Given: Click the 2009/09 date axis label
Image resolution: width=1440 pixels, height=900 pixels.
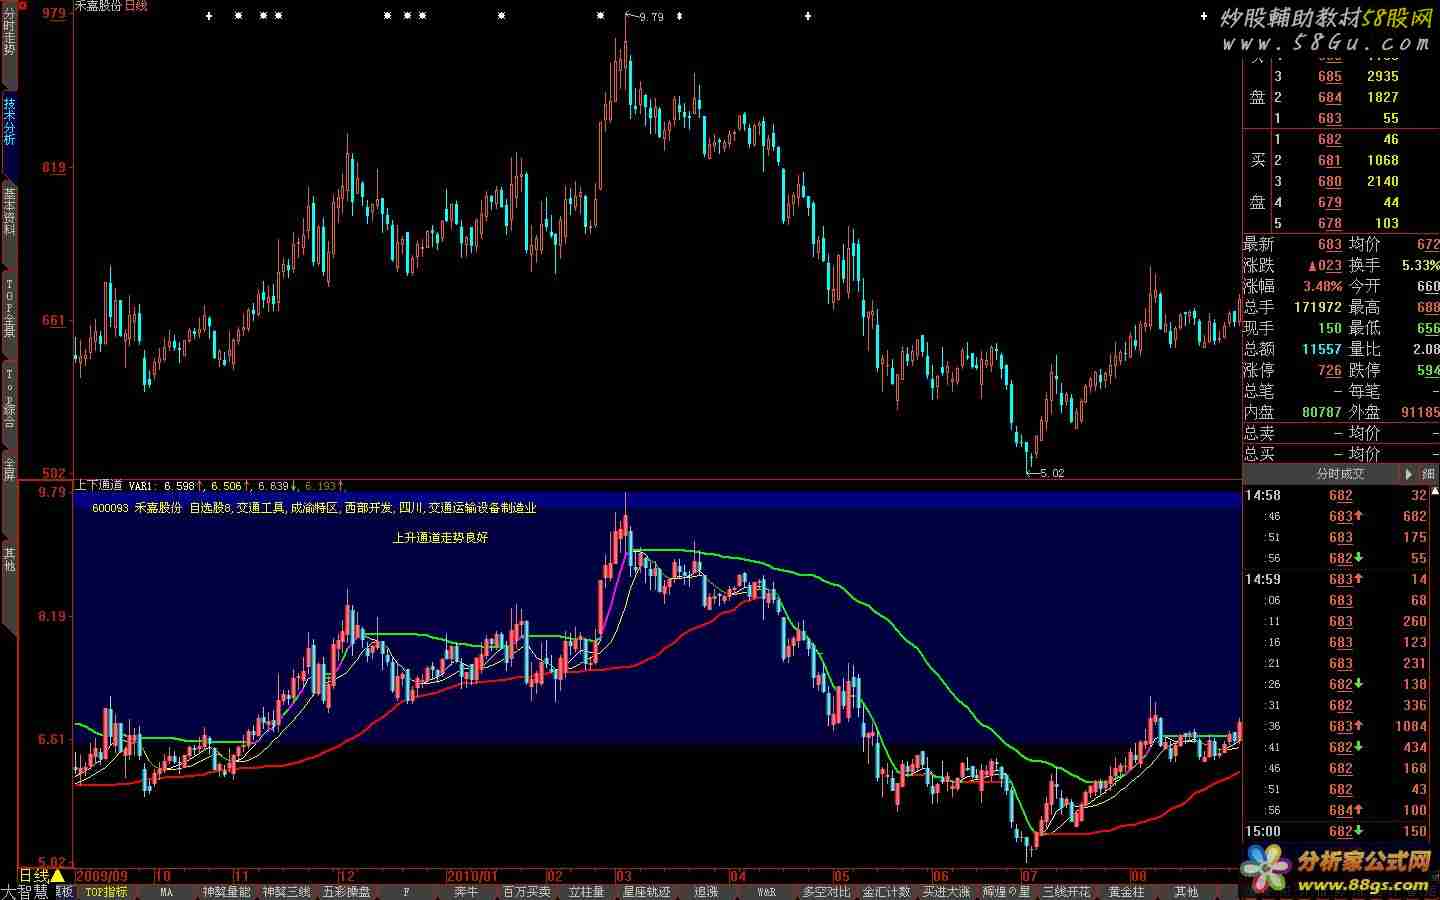Looking at the screenshot, I should pyautogui.click(x=102, y=876).
